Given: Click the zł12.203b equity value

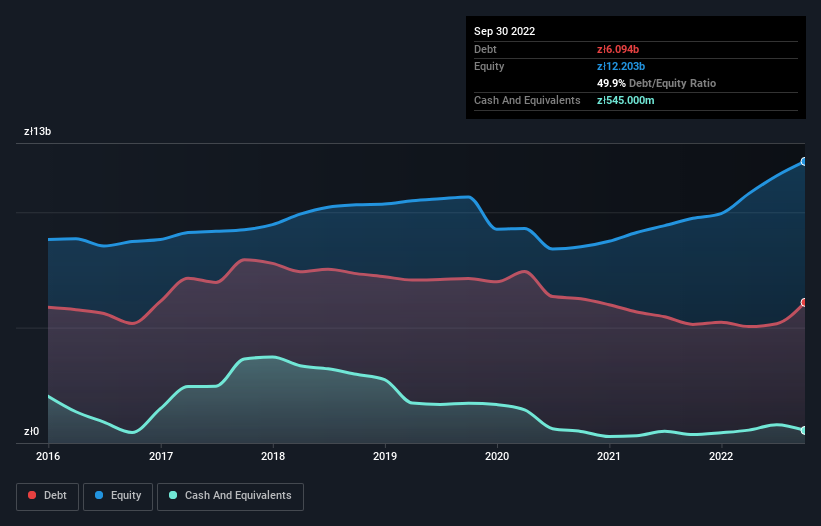Looking at the screenshot, I should click(x=621, y=66).
